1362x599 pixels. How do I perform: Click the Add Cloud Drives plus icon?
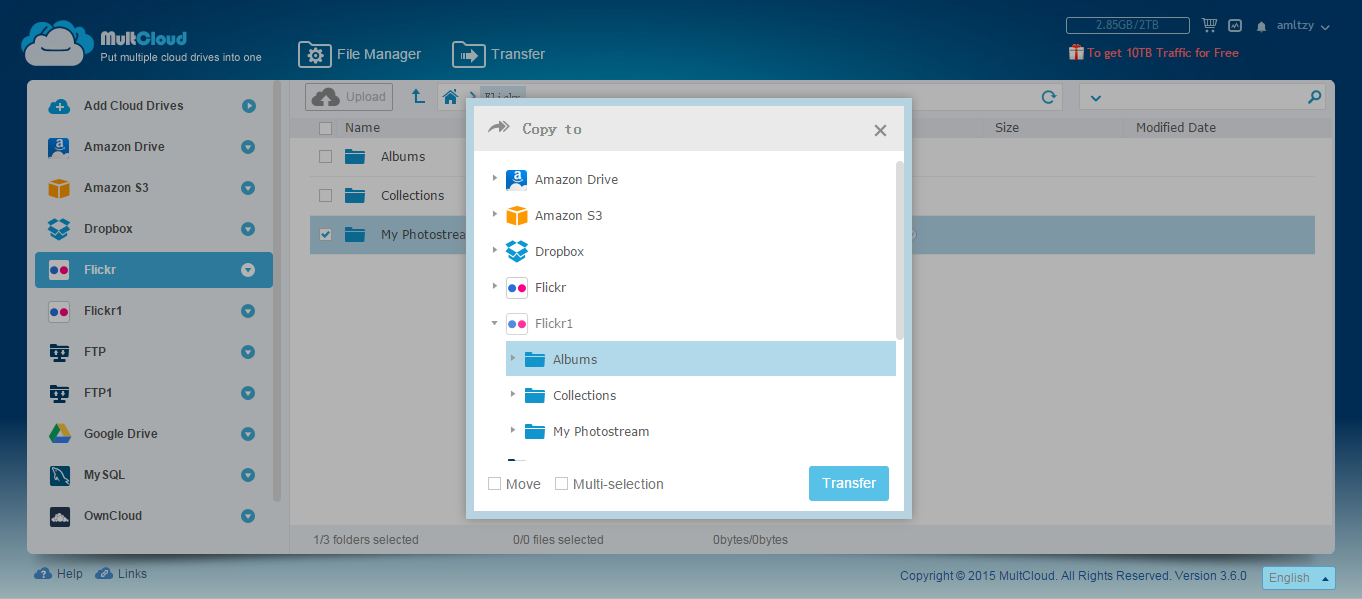(x=59, y=106)
